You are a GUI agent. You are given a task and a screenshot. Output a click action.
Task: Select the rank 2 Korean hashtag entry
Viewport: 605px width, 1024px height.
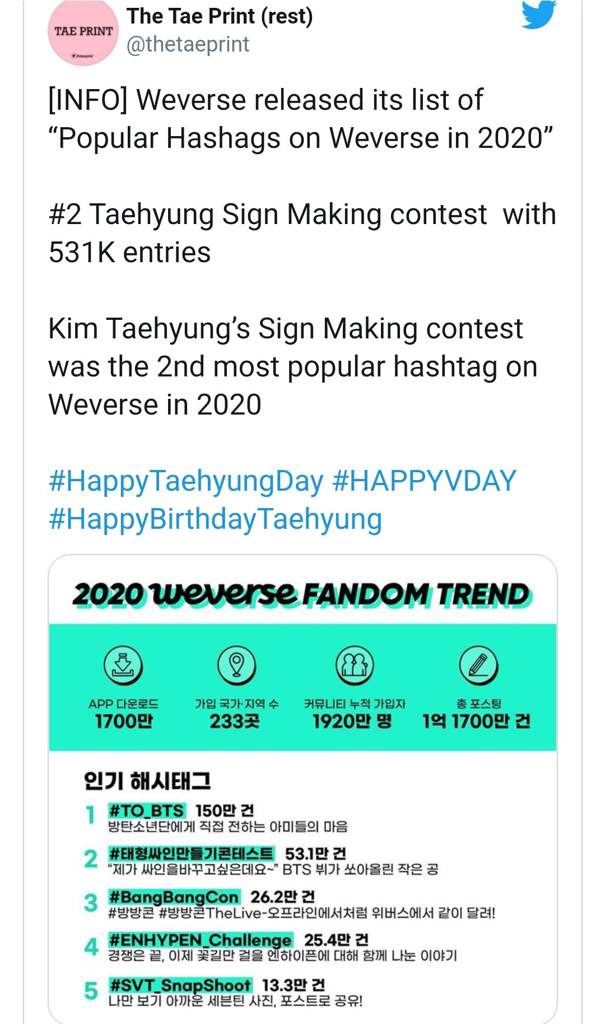191,854
